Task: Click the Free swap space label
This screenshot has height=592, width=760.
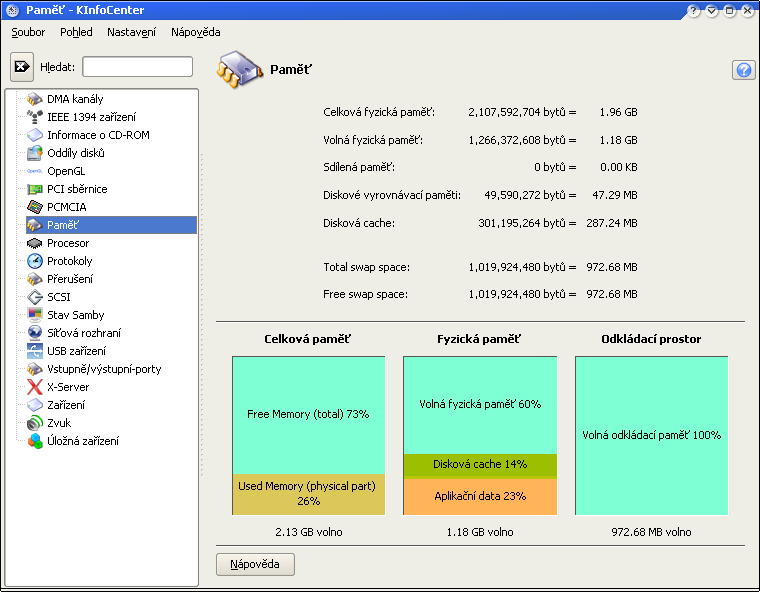Action: point(365,294)
